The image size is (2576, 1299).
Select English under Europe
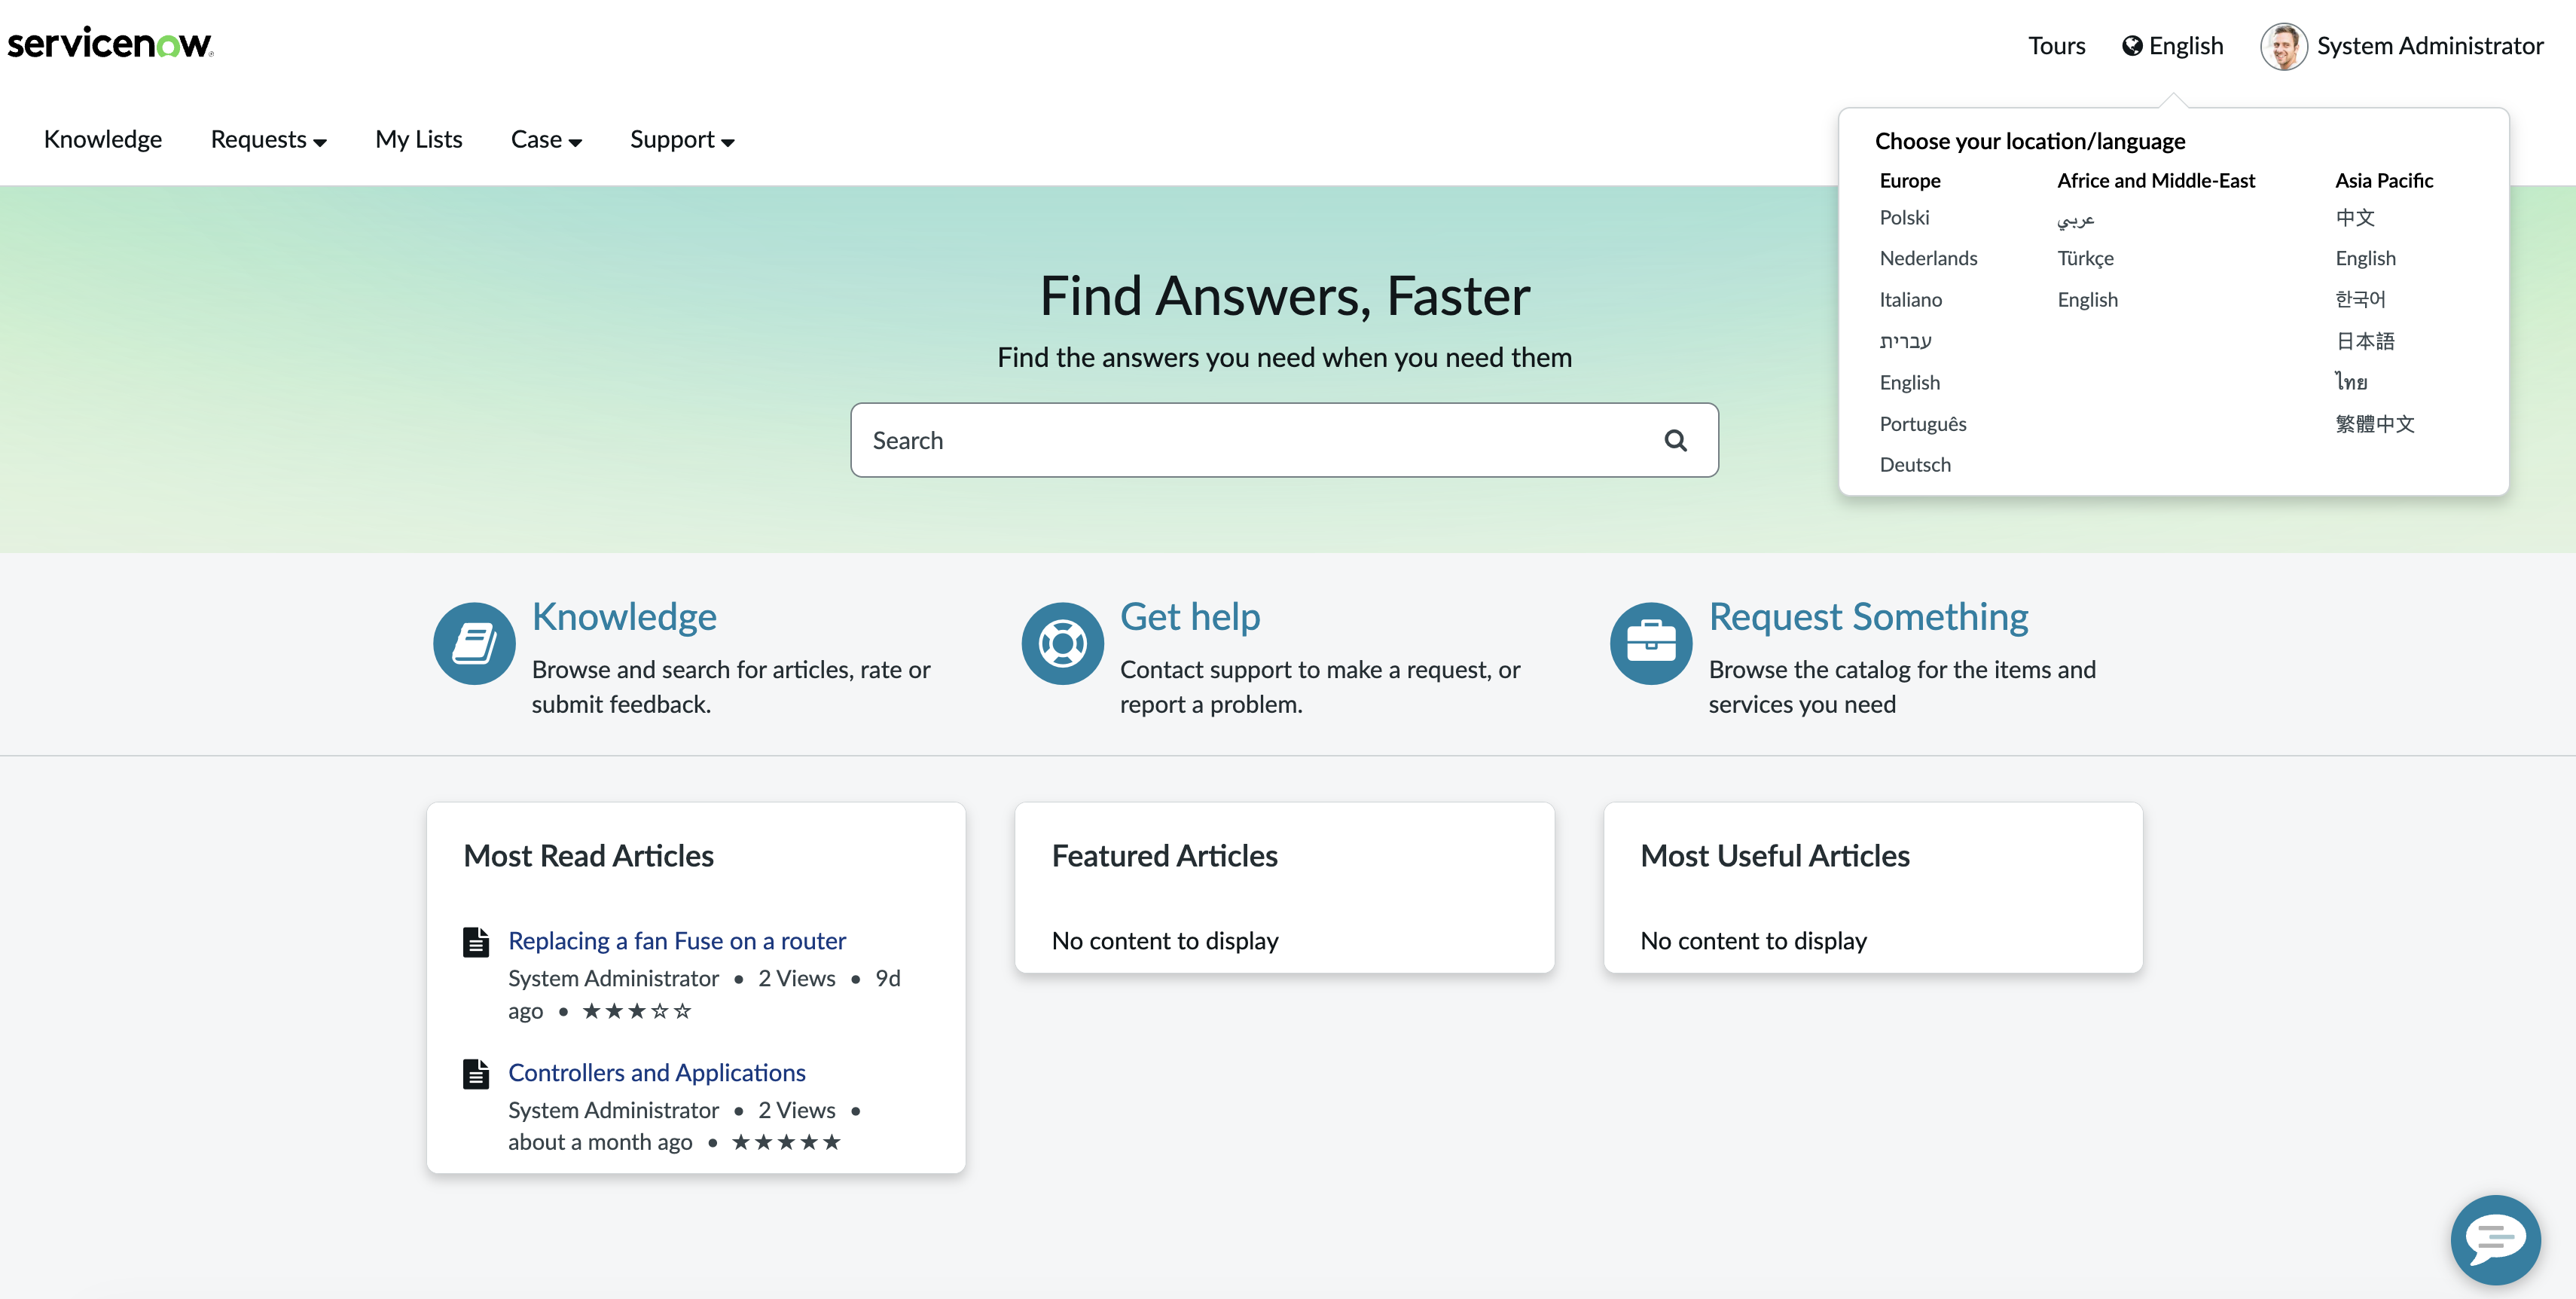pos(1910,383)
